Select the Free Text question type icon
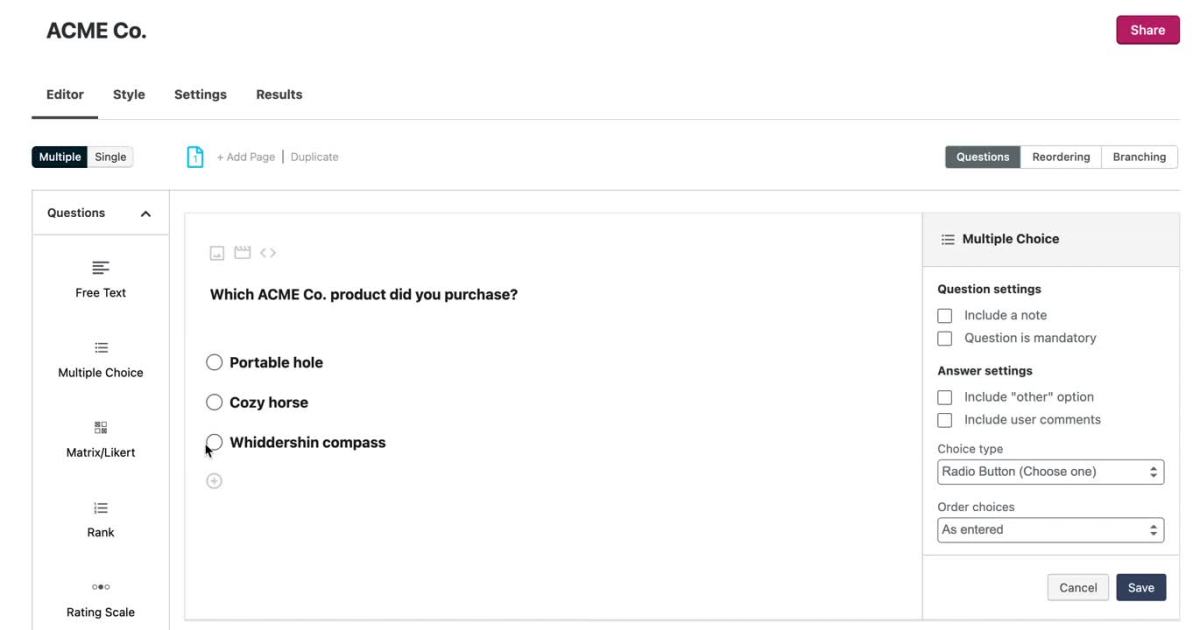This screenshot has width=1200, height=630. coord(100,268)
